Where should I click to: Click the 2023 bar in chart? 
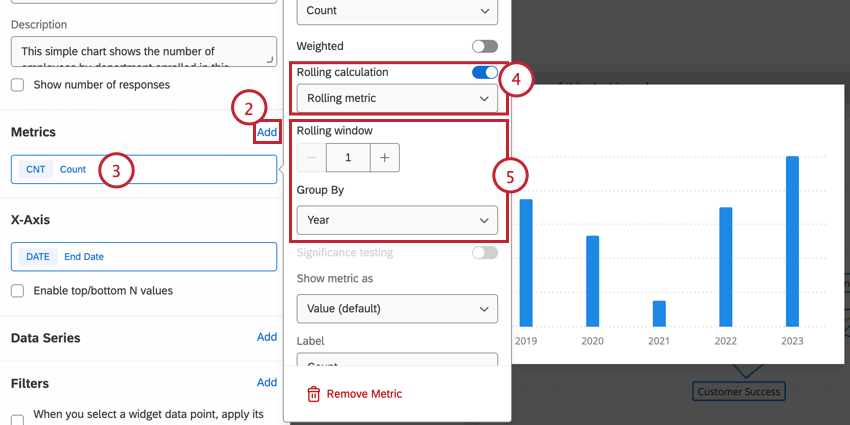coord(792,241)
